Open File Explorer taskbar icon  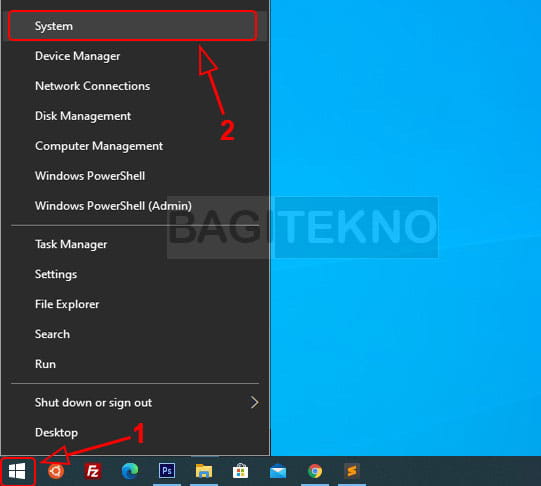coord(204,471)
